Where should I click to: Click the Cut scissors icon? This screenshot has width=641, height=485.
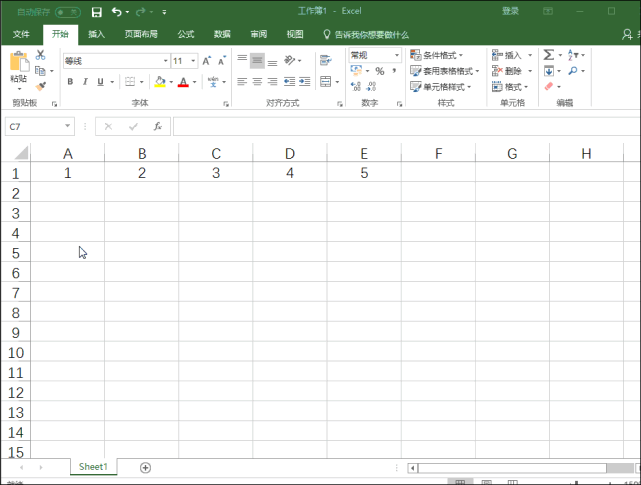(x=40, y=55)
